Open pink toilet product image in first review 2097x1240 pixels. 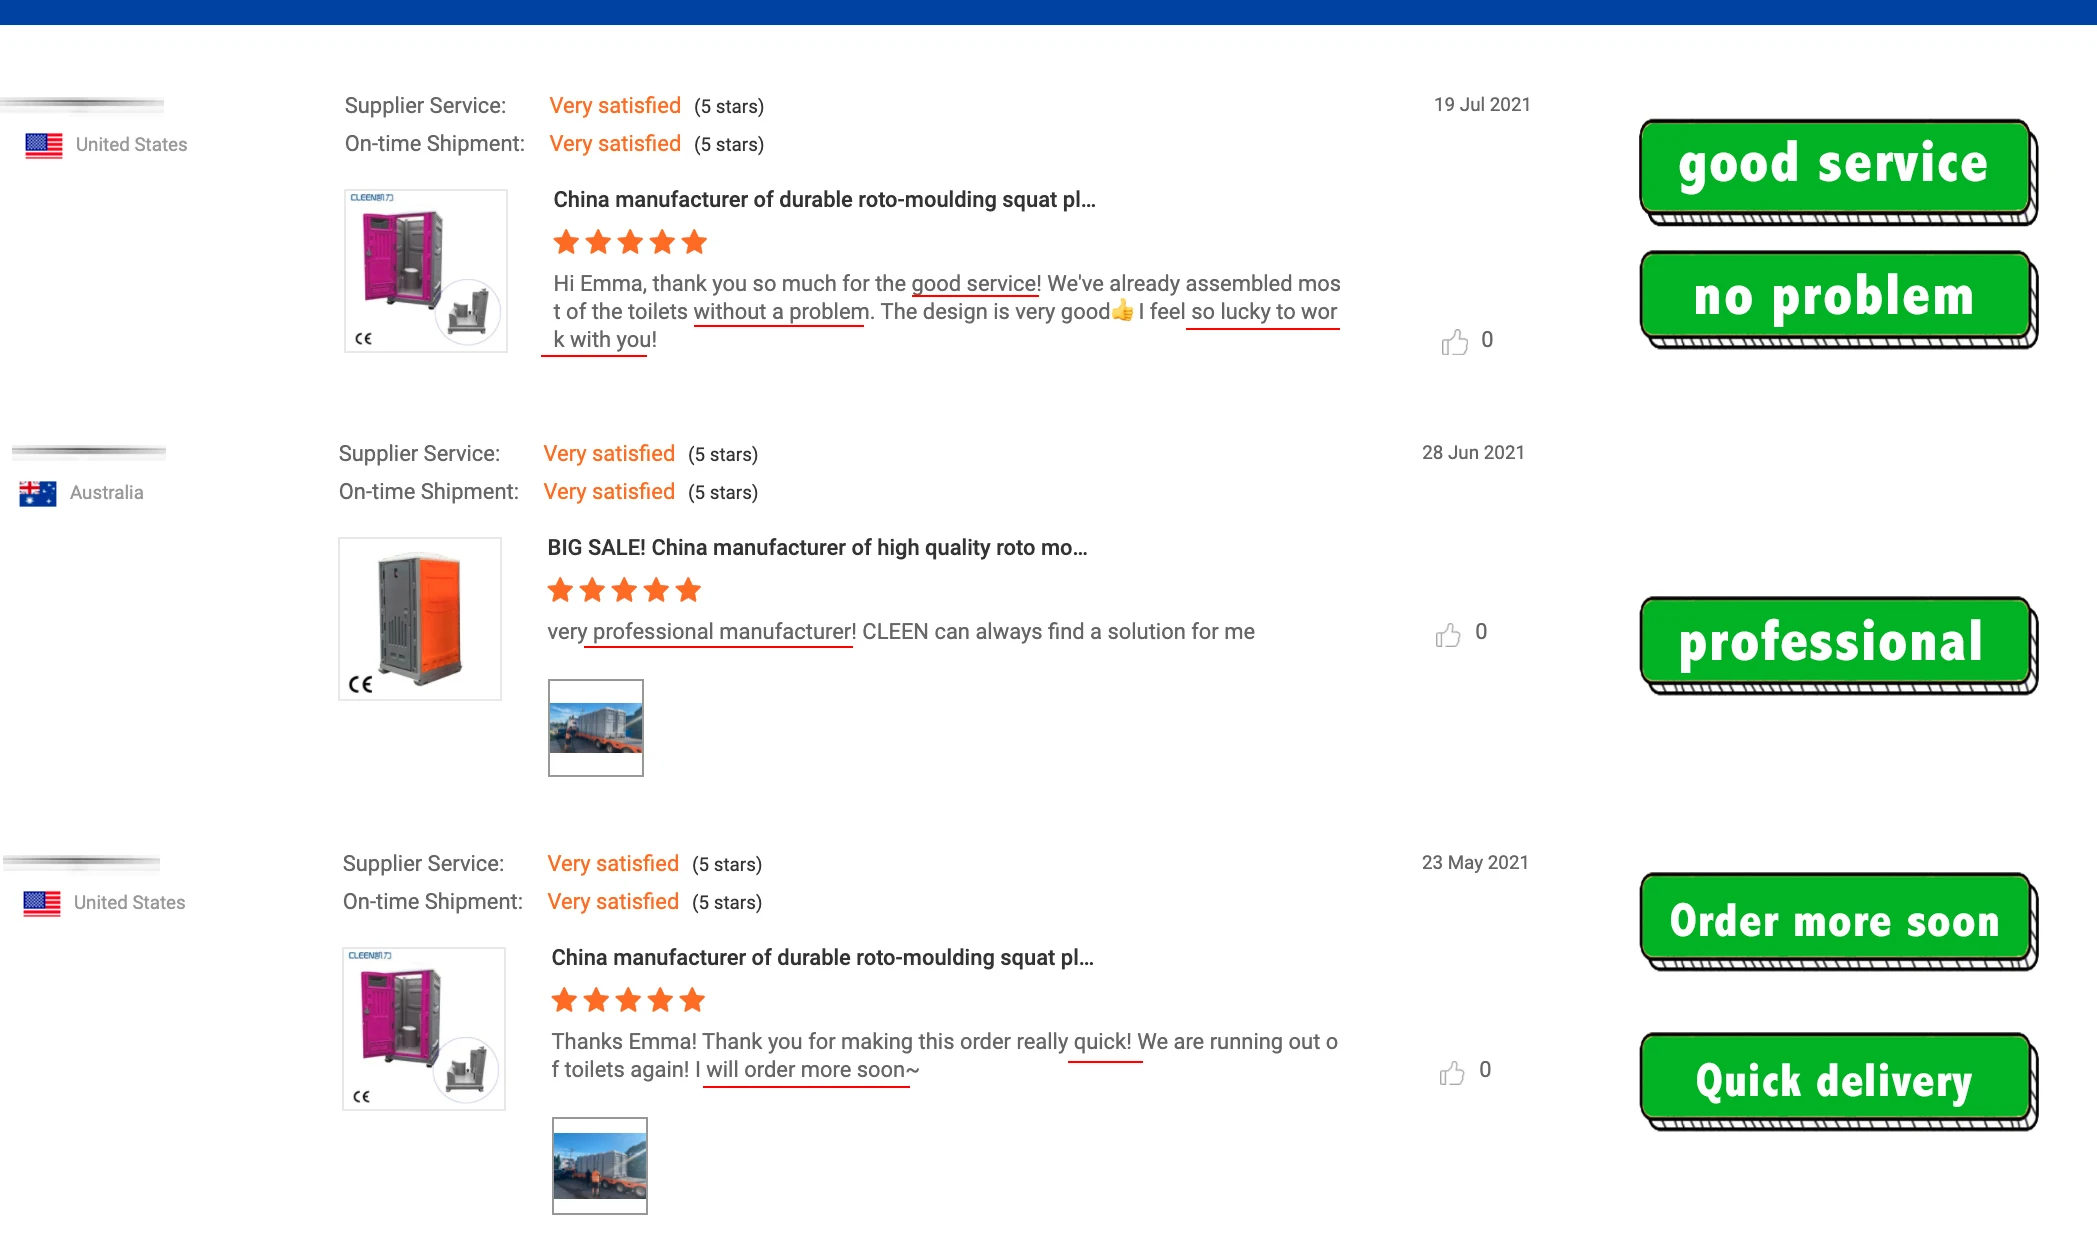point(426,271)
